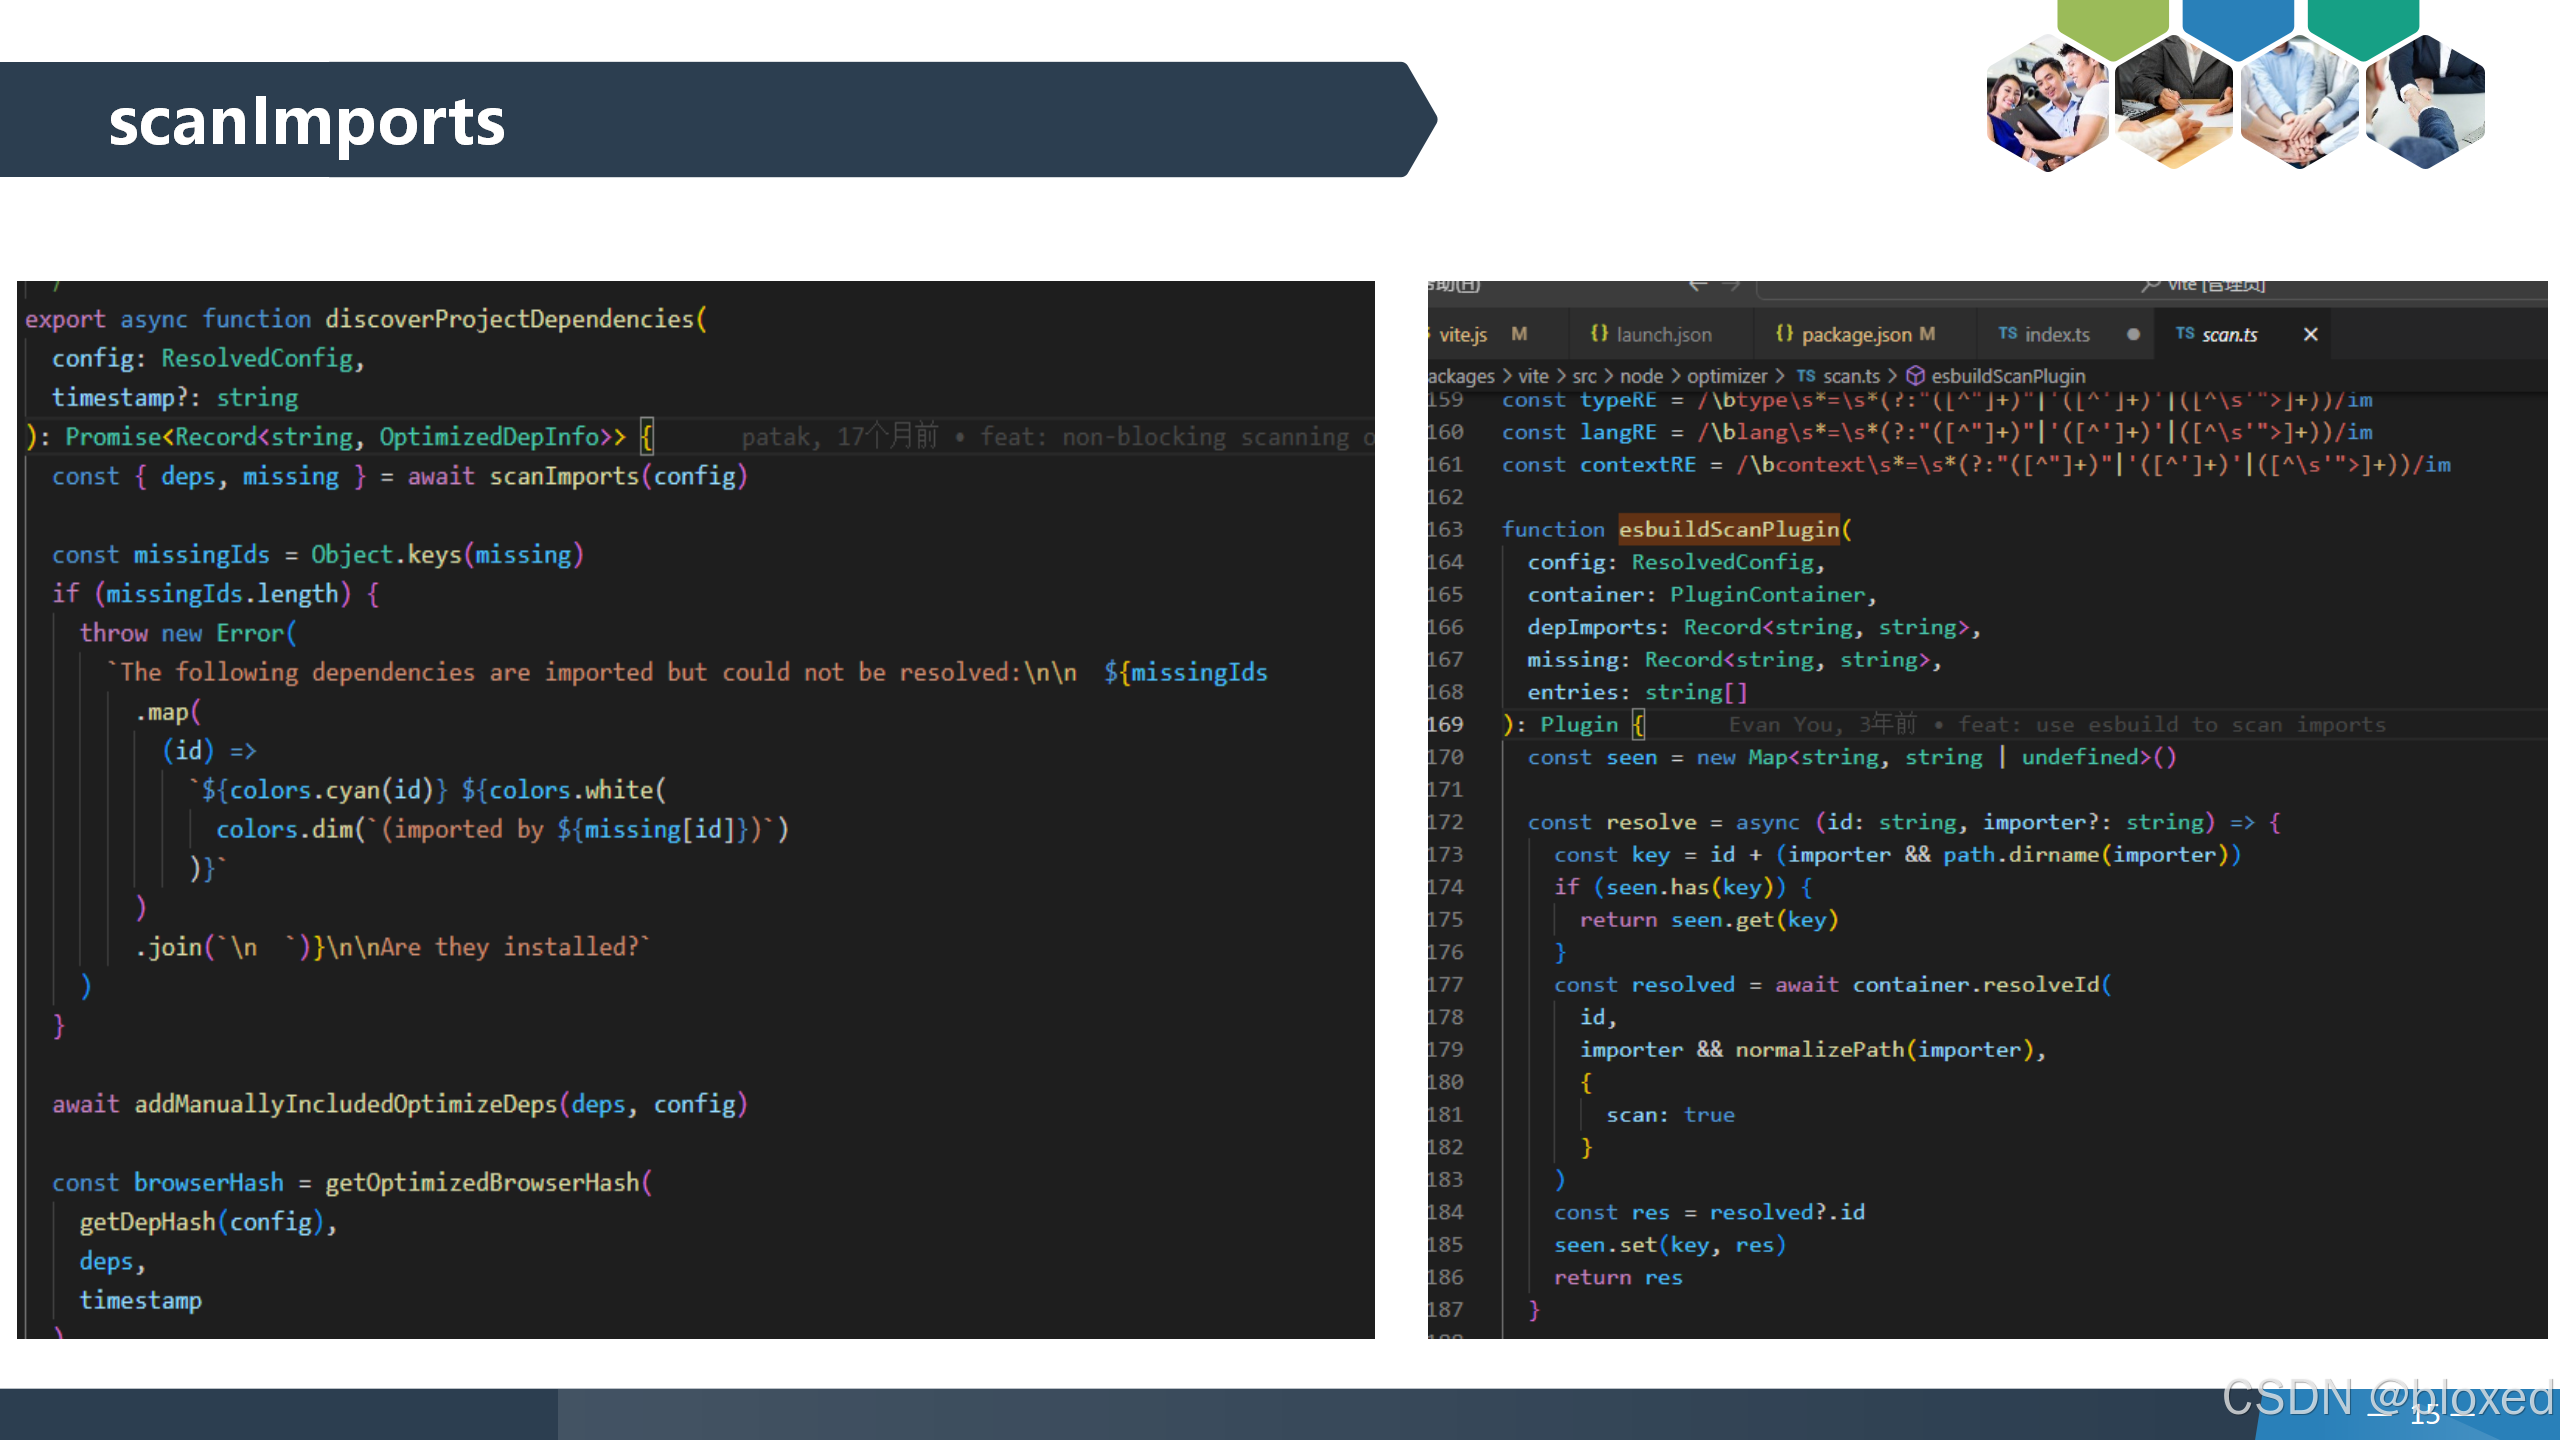The height and width of the screenshot is (1440, 2560).
Task: Open the 'src' breadcrumb segment
Action: click(x=1584, y=376)
